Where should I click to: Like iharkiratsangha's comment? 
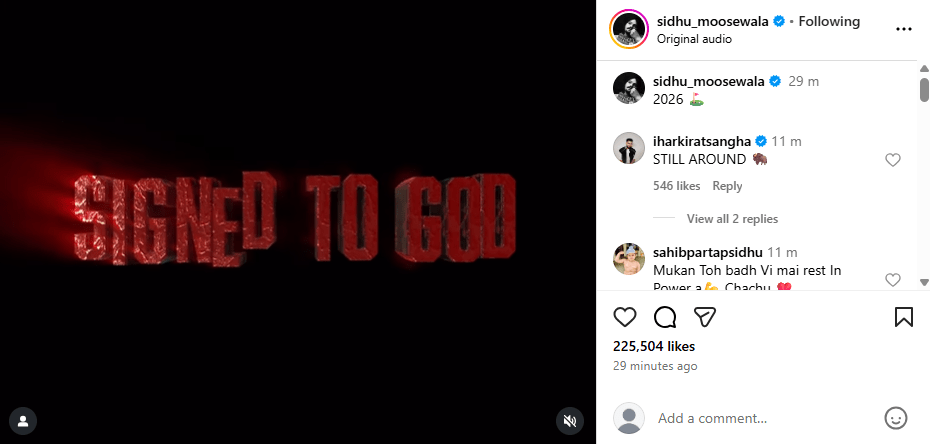893,160
